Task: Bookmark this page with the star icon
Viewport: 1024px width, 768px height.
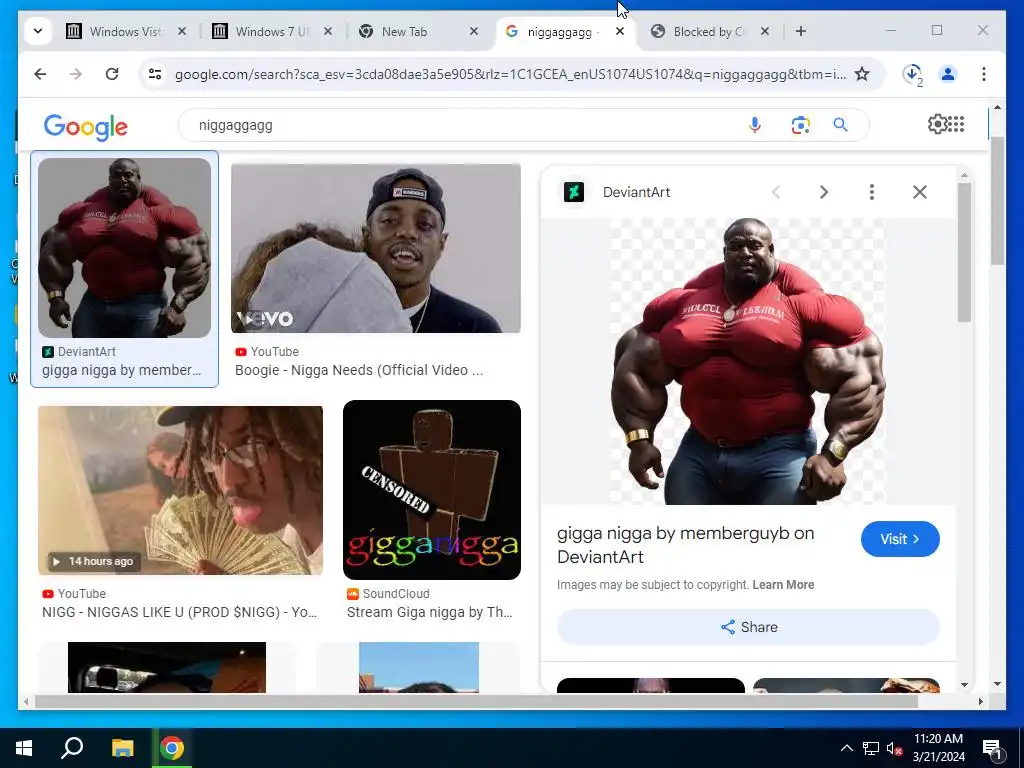Action: pyautogui.click(x=862, y=74)
